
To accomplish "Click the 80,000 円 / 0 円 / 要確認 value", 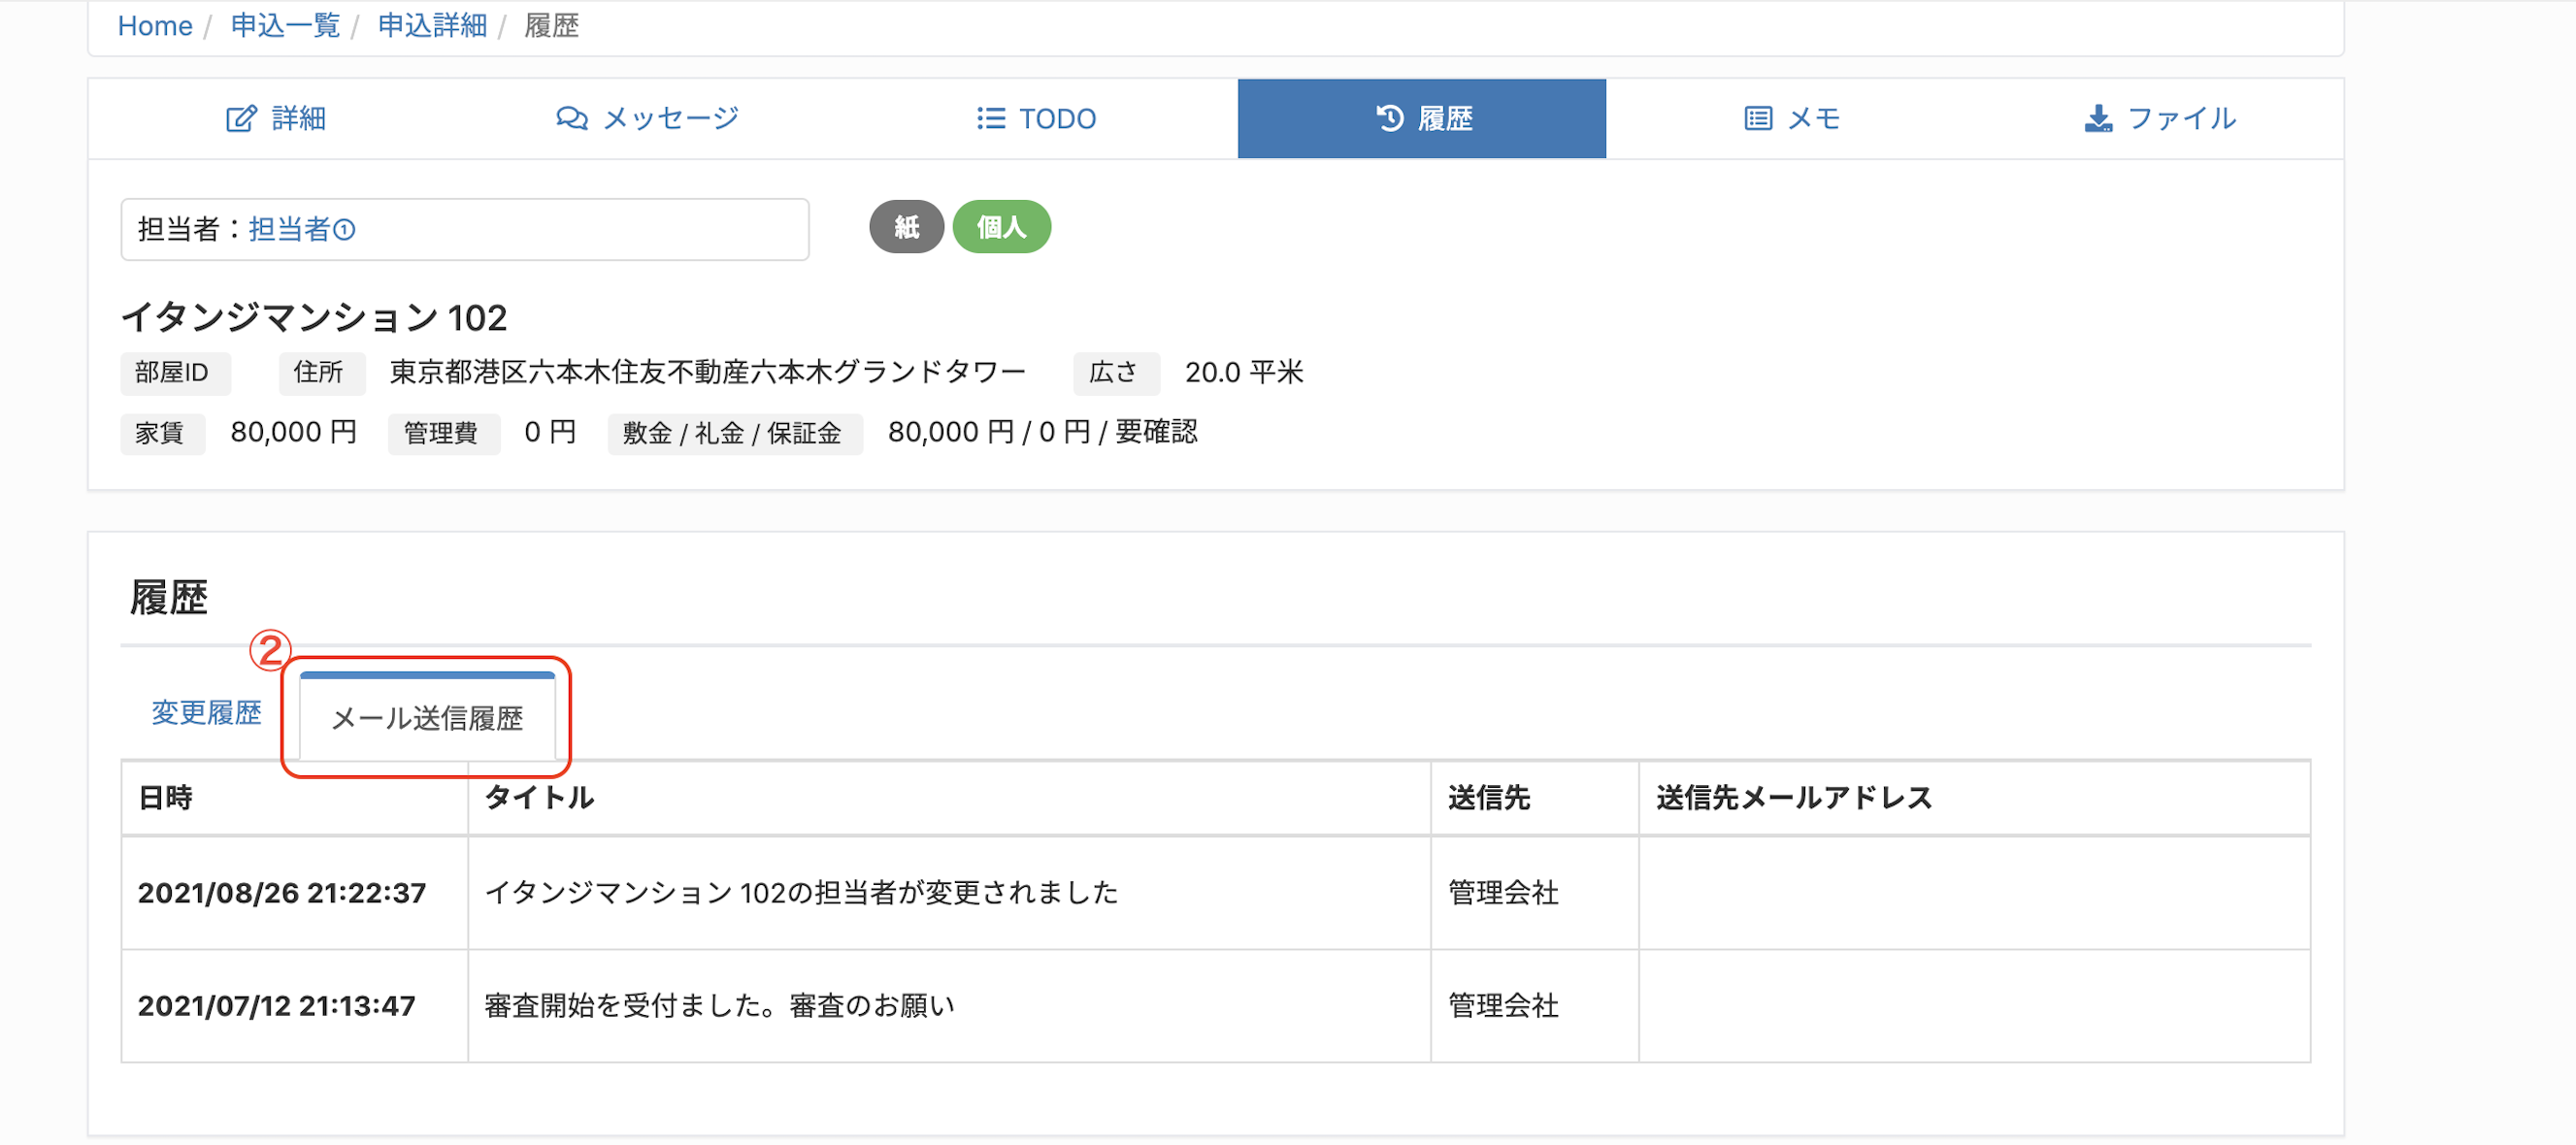I will pyautogui.click(x=1042, y=433).
